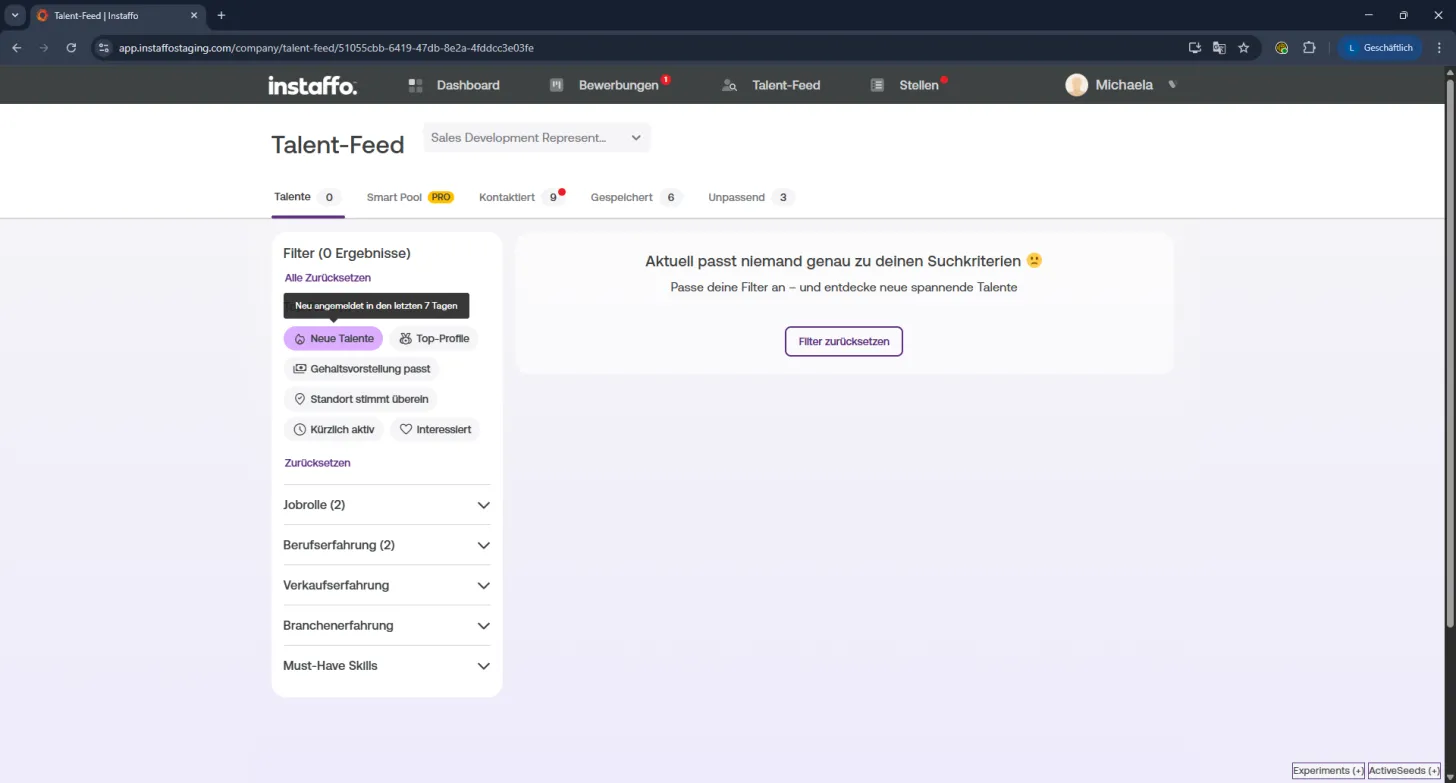Viewport: 1456px width, 783px height.
Task: Click the browser address bar URL
Action: [326, 47]
